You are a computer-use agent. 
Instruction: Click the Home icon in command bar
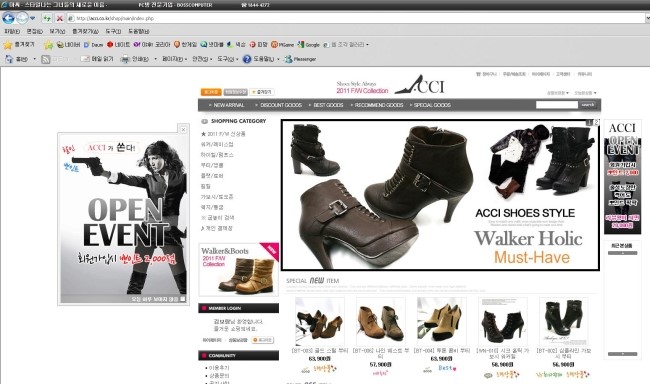click(x=9, y=59)
